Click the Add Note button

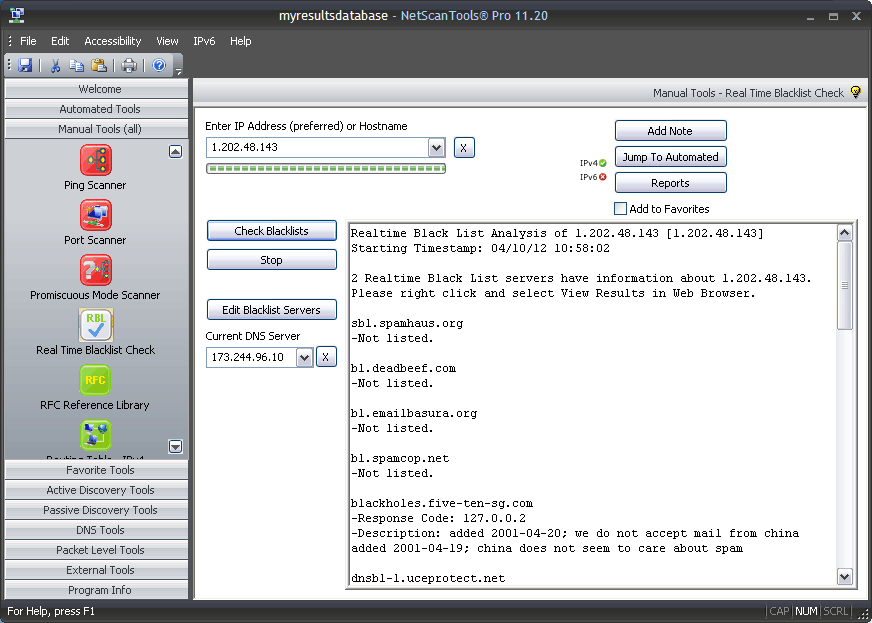(670, 131)
